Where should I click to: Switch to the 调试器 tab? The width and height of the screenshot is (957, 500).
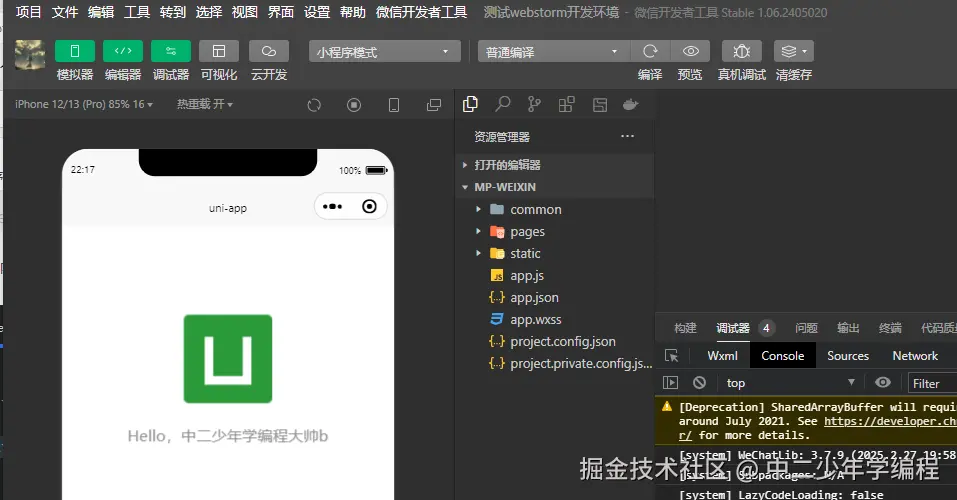tap(732, 328)
